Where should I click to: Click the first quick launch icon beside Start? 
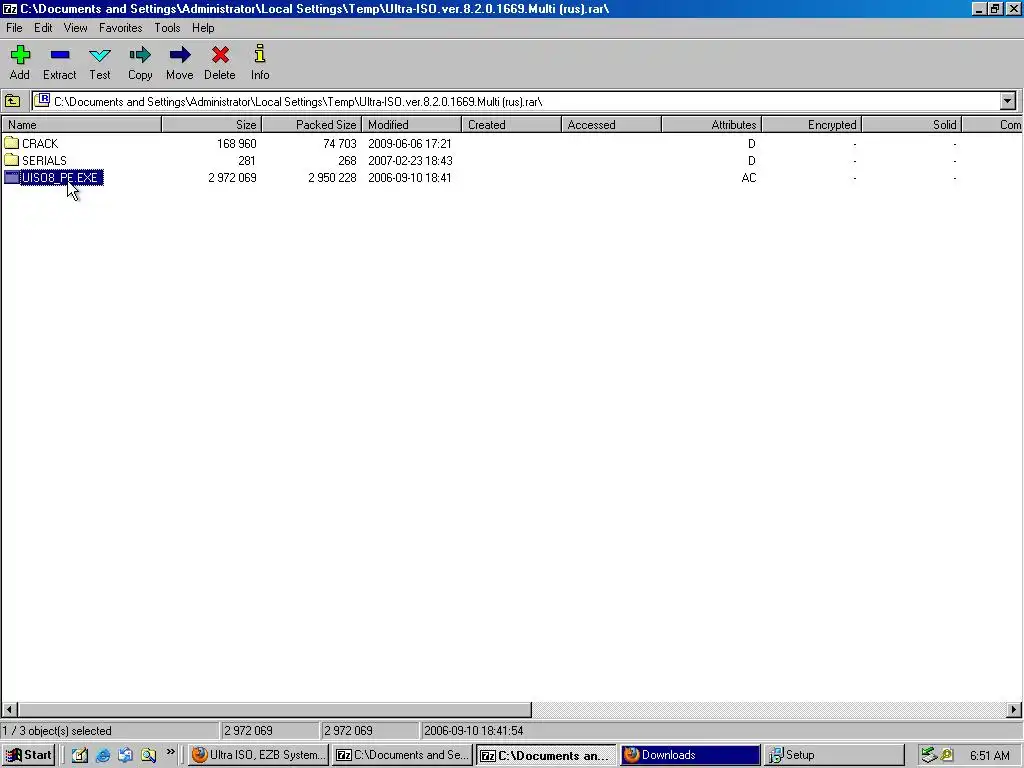tap(80, 756)
